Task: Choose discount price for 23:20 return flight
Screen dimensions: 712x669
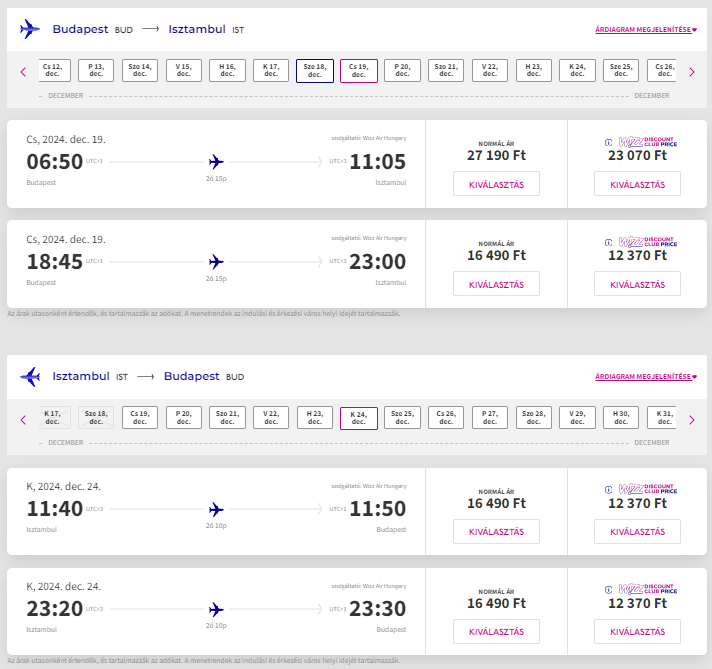Action: click(638, 631)
